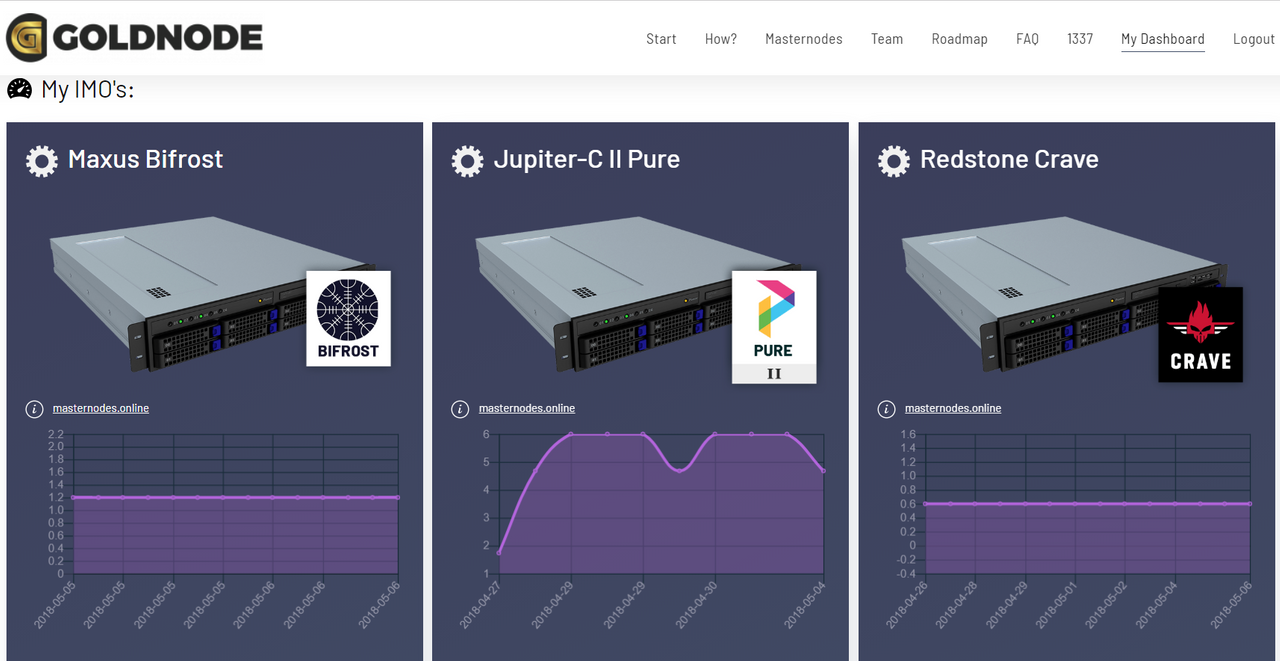Open masternodes.online link under Maxus Bifrost
The width and height of the screenshot is (1280, 661).
pyautogui.click(x=101, y=408)
